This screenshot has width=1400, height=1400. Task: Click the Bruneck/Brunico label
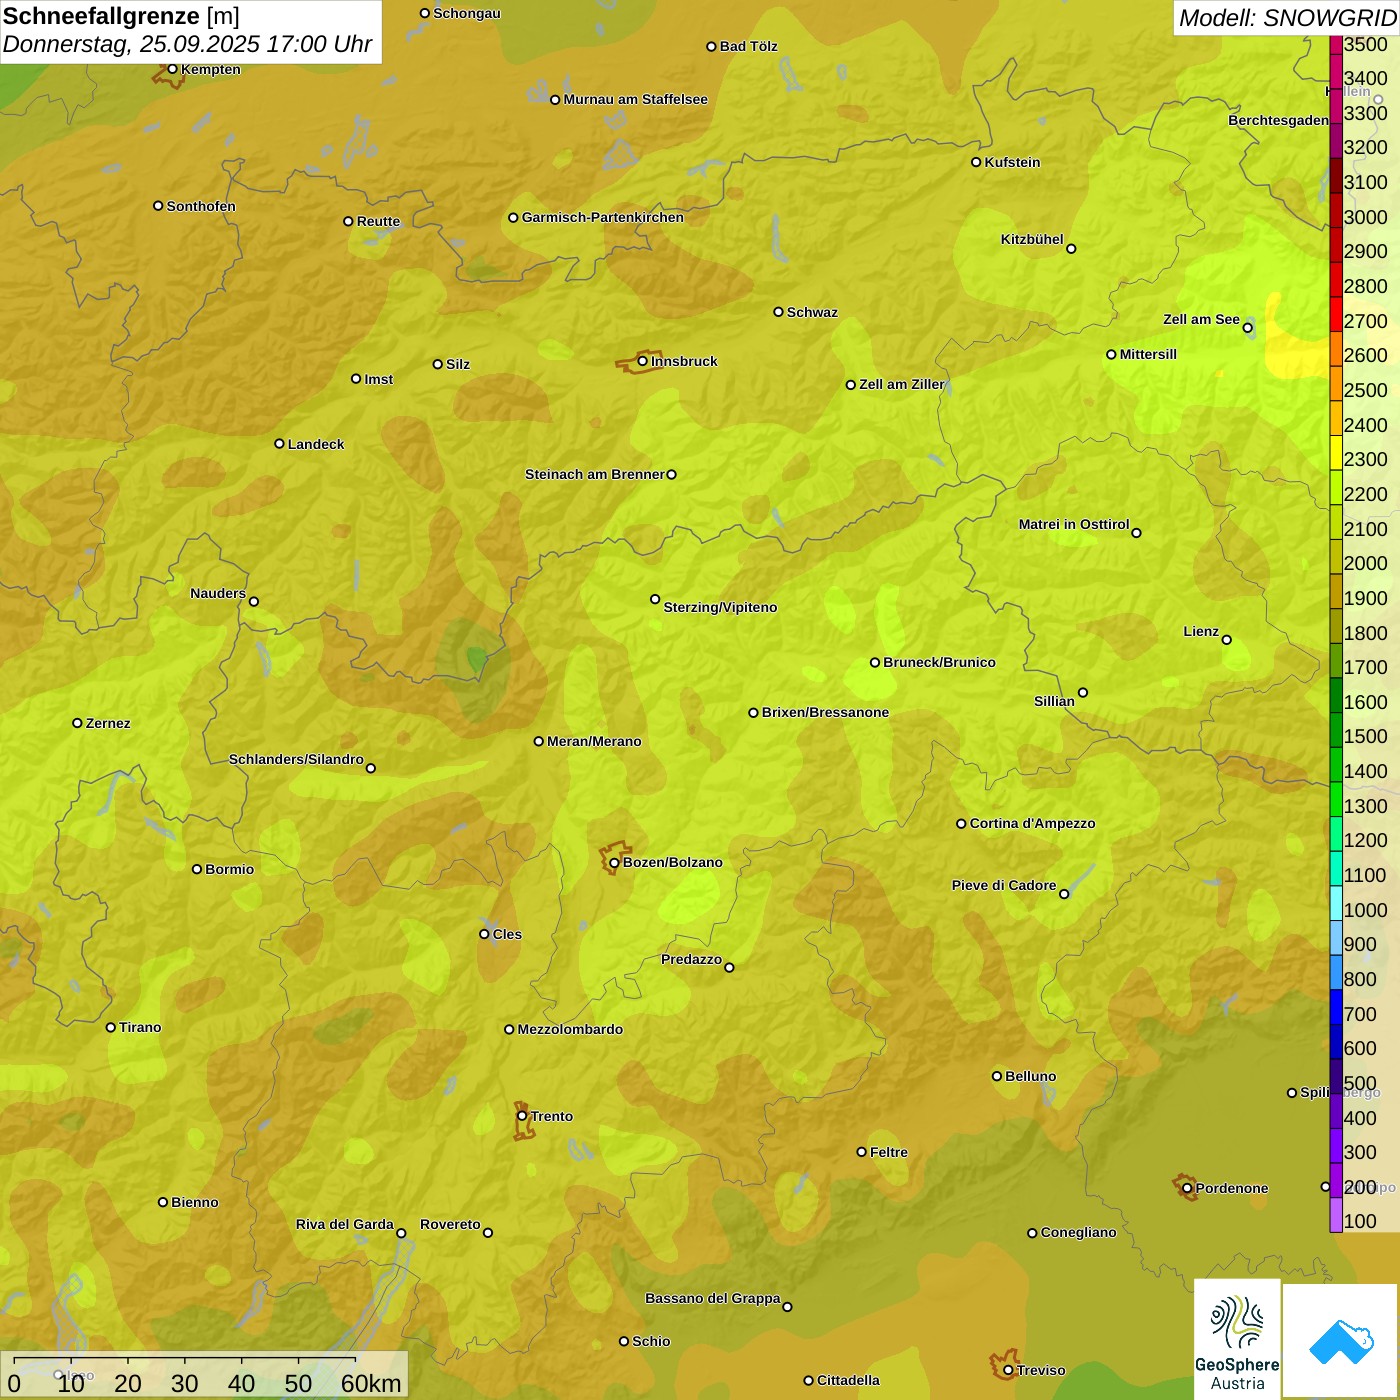click(x=939, y=662)
